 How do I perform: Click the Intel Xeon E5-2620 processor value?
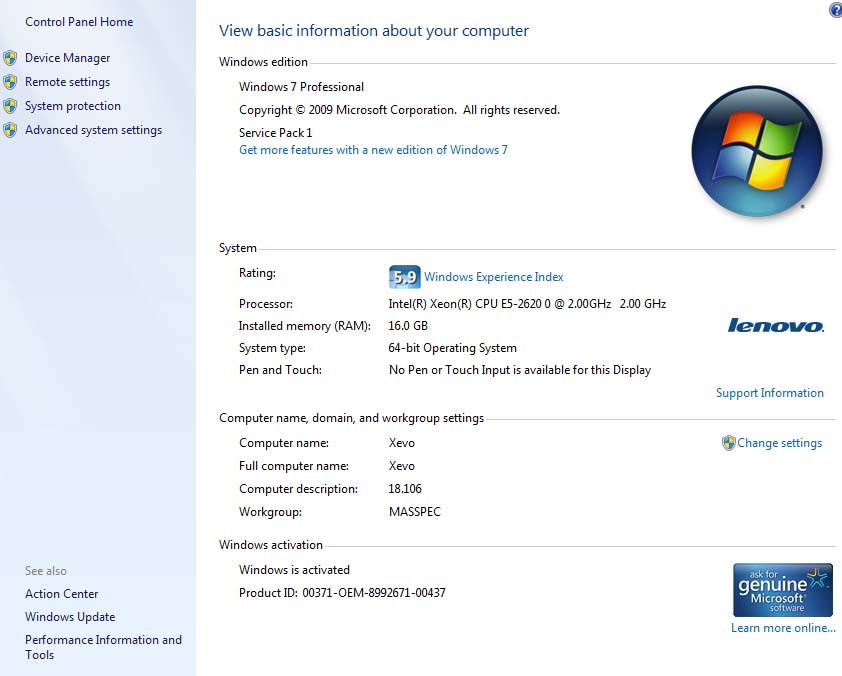click(527, 304)
